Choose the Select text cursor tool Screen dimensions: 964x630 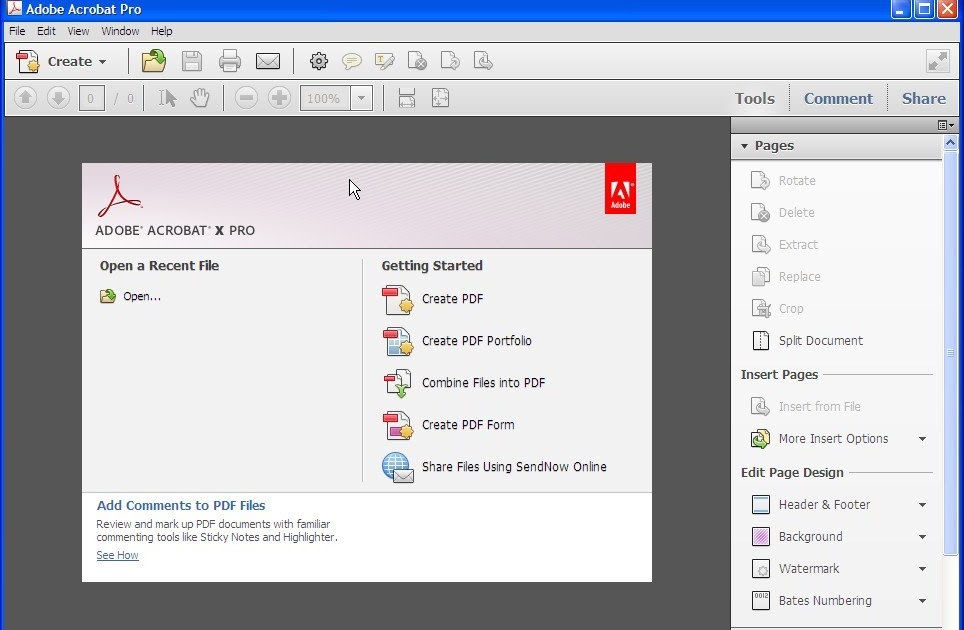167,98
